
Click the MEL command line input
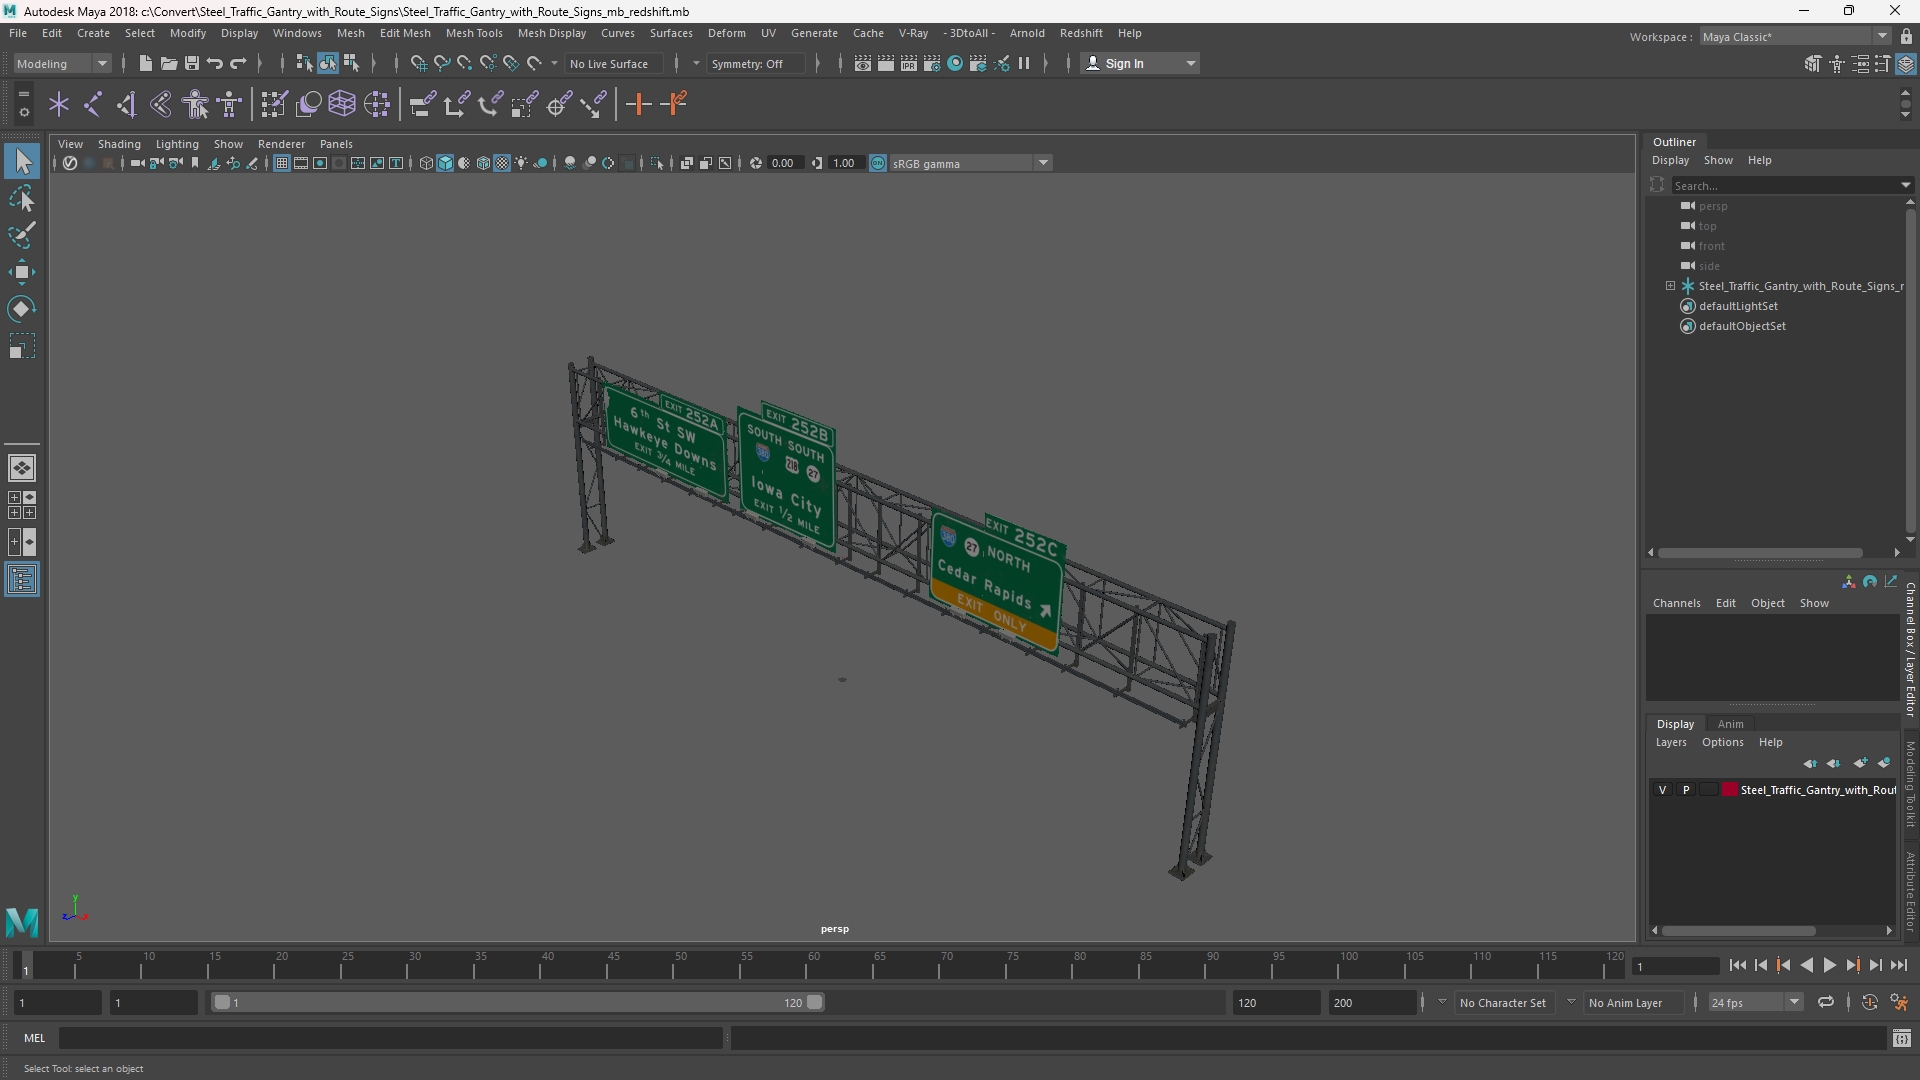[x=391, y=1038]
